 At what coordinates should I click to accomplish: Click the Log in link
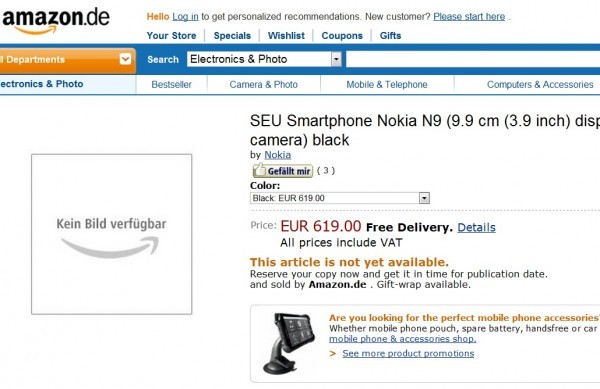185,17
